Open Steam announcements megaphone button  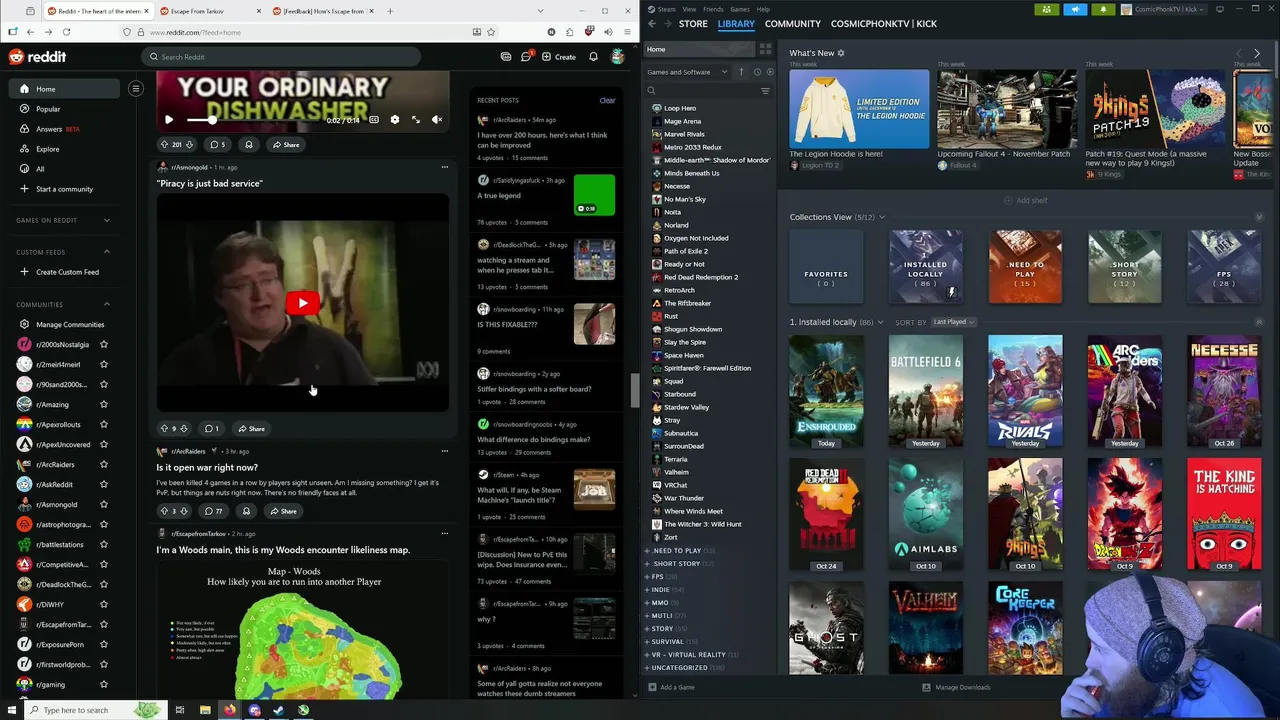click(x=1075, y=9)
